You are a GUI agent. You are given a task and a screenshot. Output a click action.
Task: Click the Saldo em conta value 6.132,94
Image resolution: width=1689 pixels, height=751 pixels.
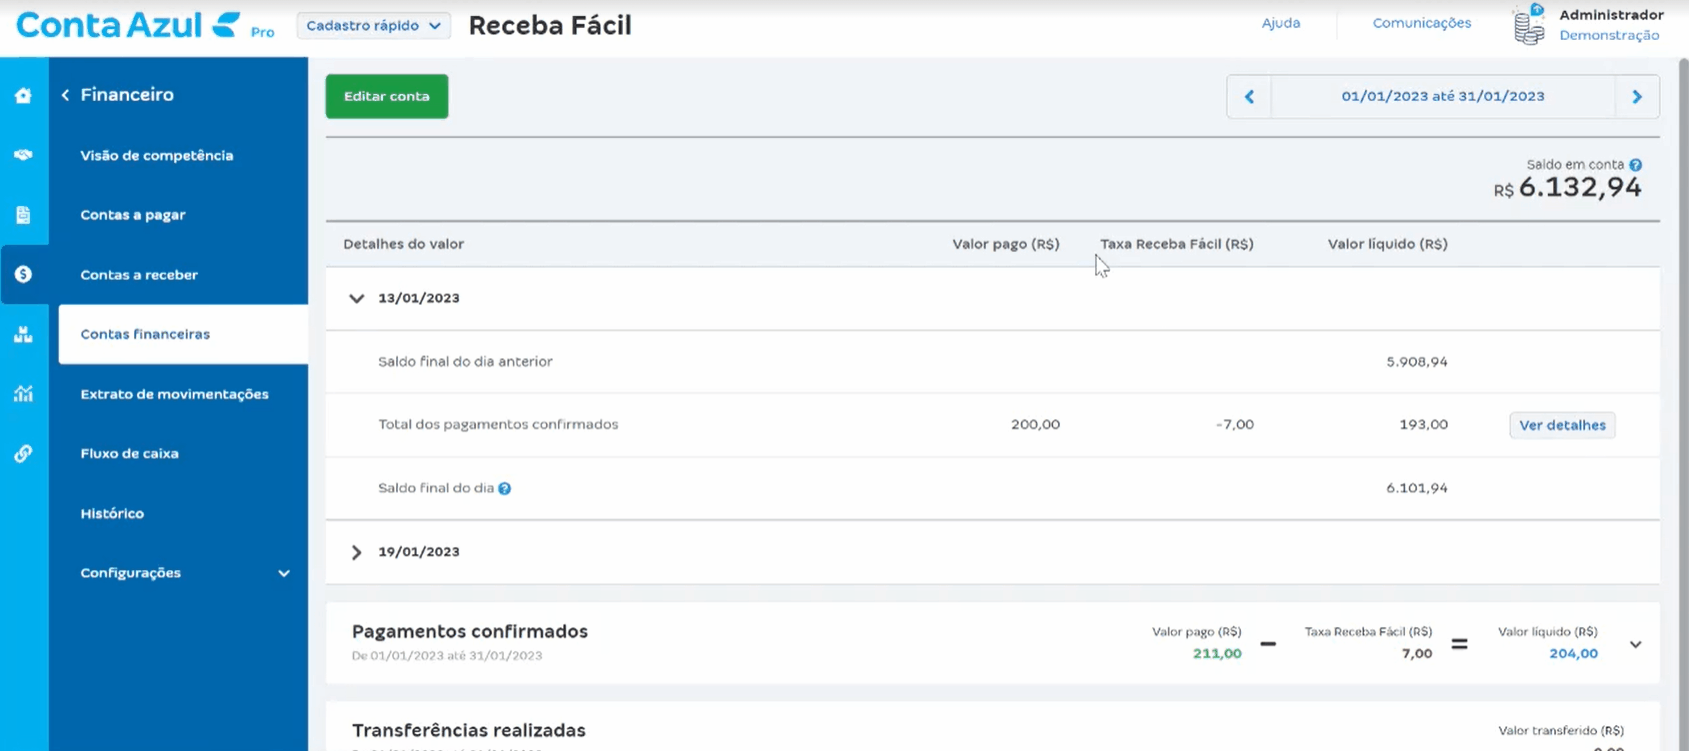1568,188
